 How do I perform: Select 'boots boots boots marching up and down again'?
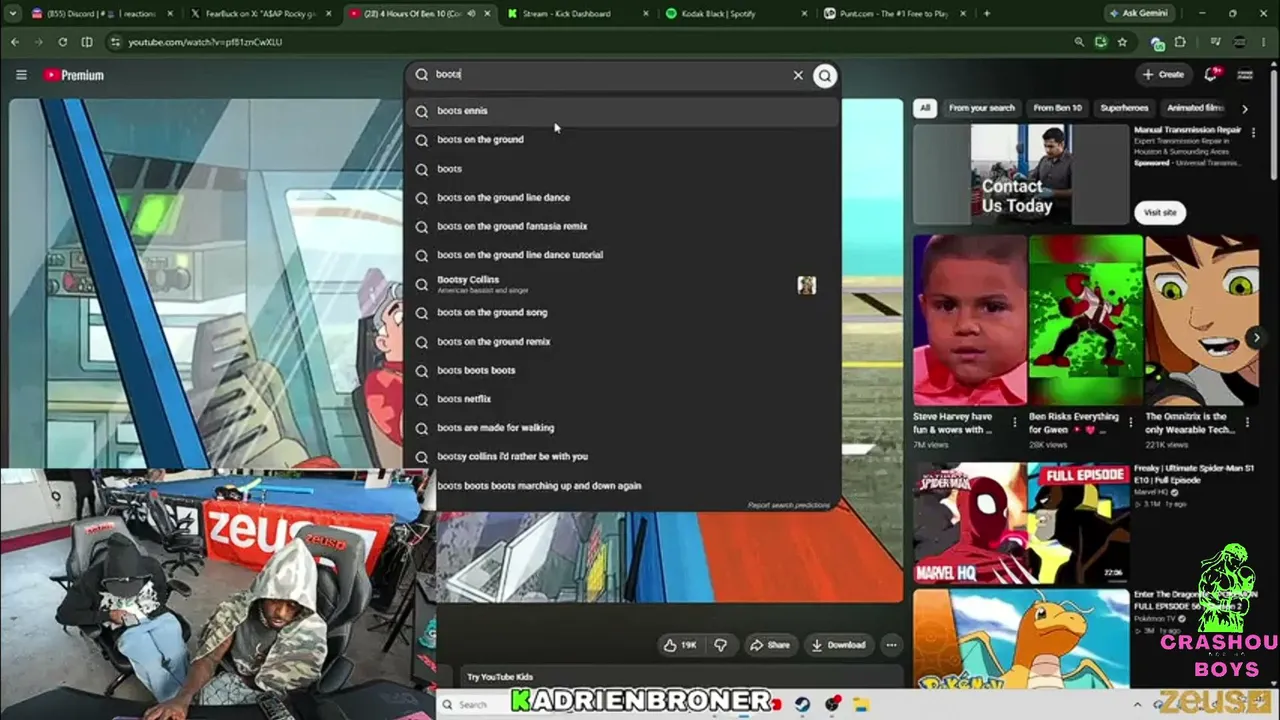pyautogui.click(x=622, y=486)
